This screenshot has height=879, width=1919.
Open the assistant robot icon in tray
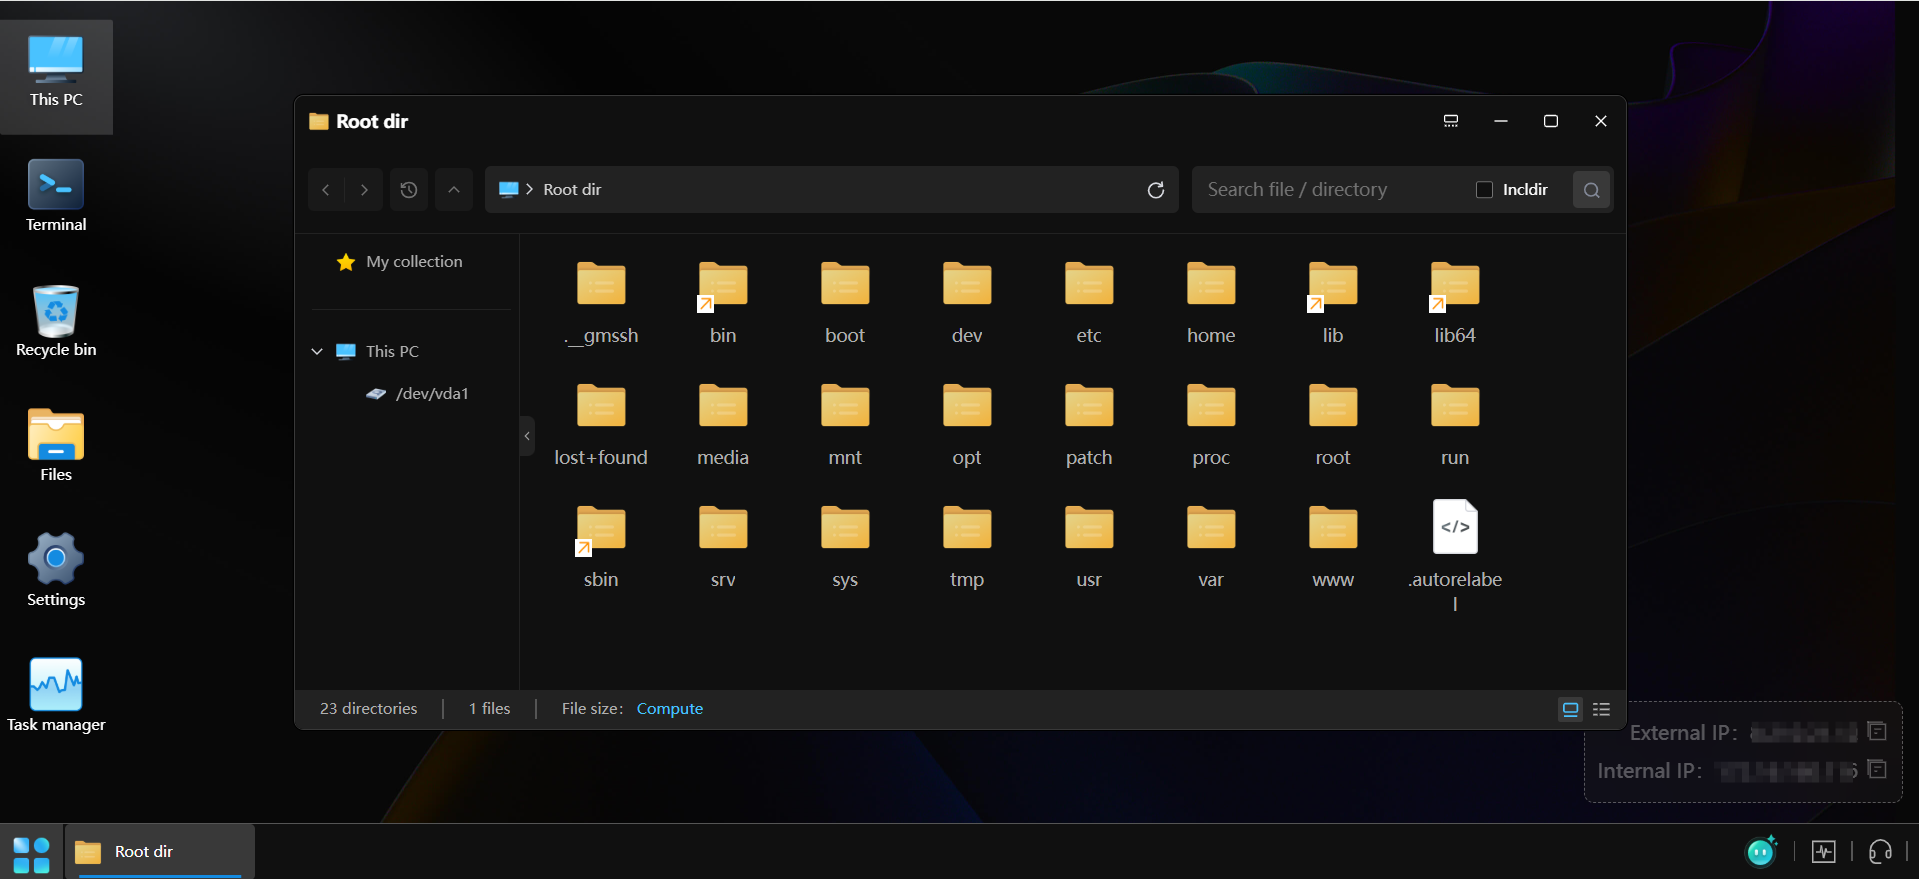tap(1761, 851)
